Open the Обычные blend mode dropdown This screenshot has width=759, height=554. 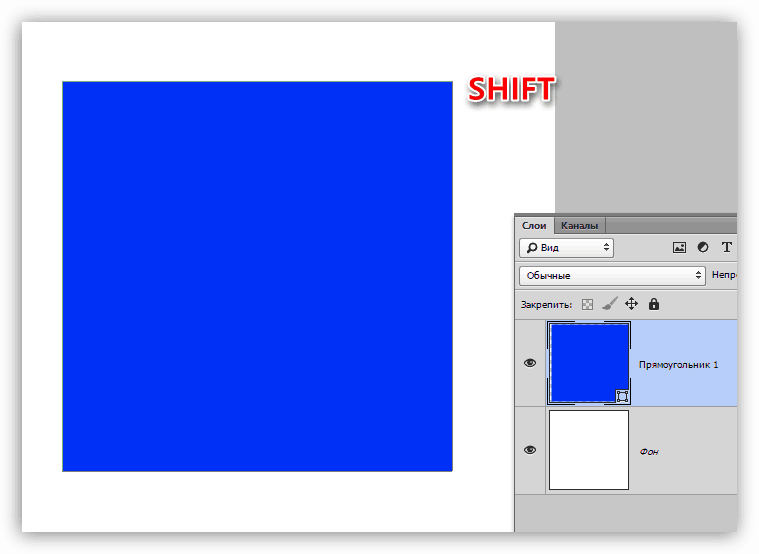[x=612, y=276]
